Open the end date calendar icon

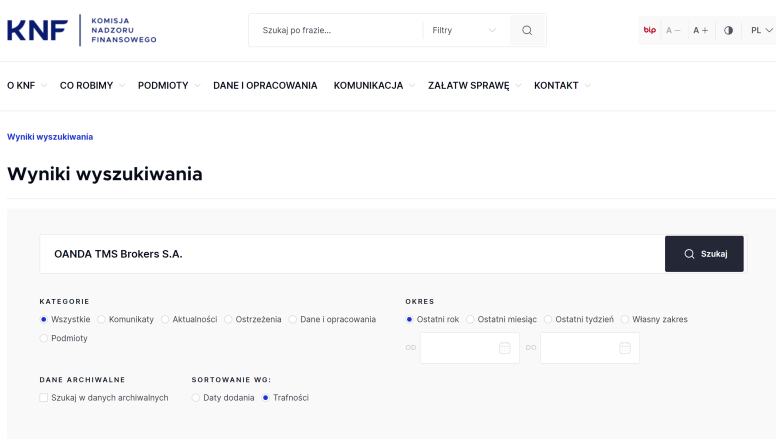pos(624,348)
